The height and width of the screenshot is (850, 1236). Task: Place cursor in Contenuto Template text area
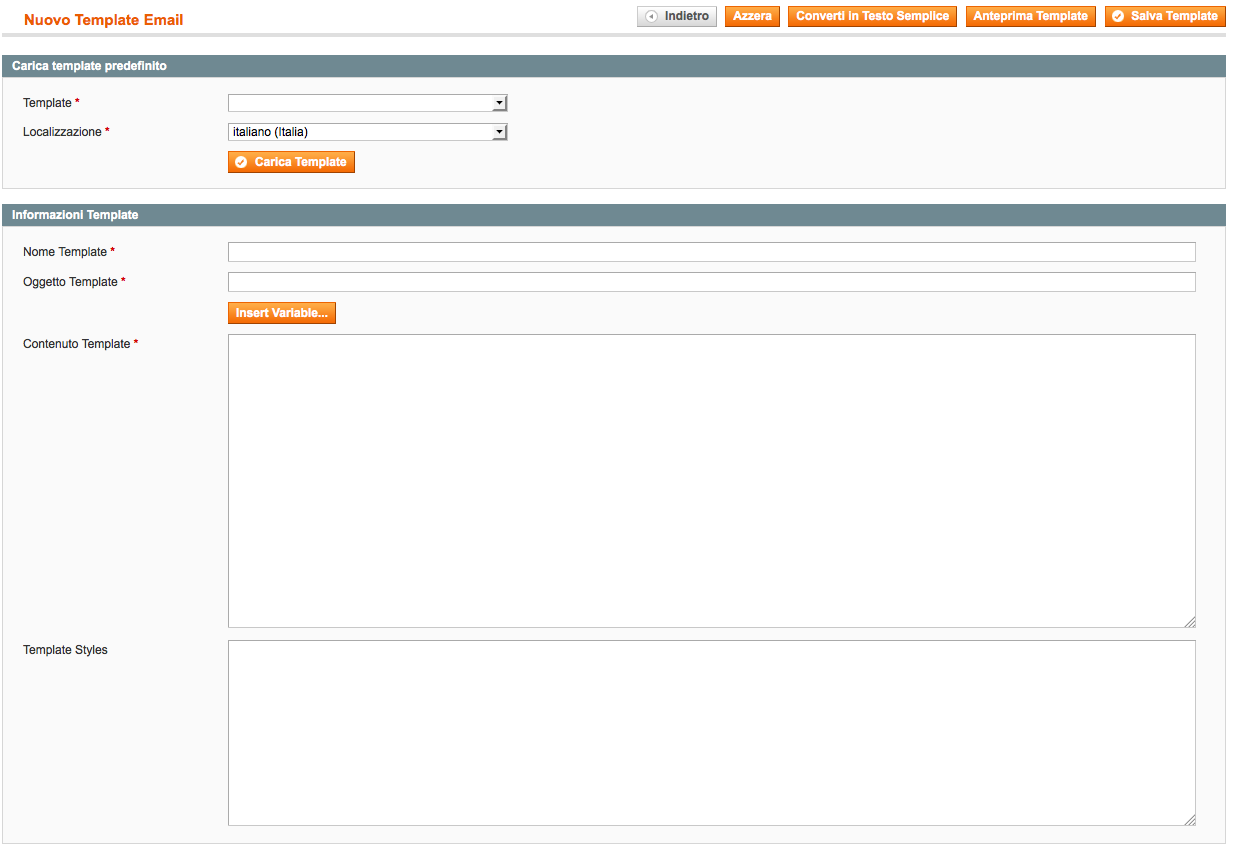pyautogui.click(x=711, y=480)
